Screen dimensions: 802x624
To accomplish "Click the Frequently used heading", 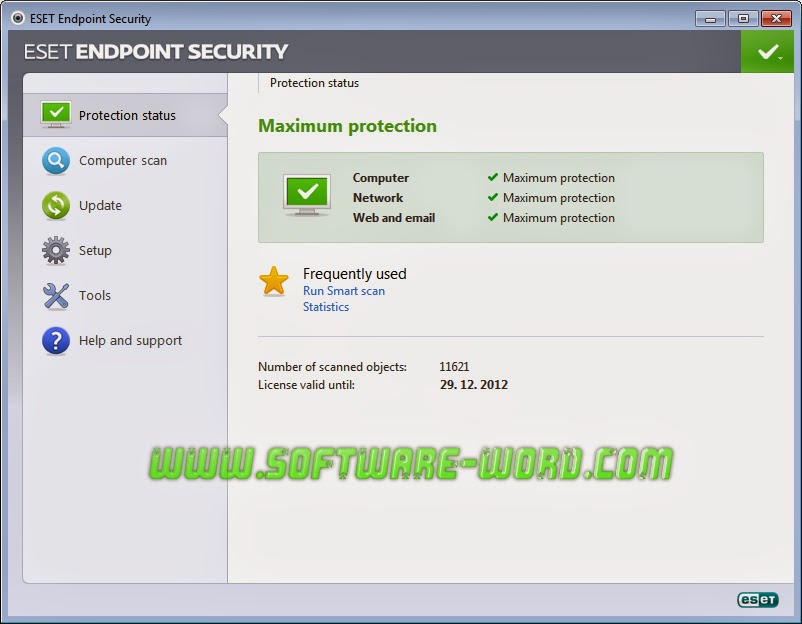I will pyautogui.click(x=354, y=274).
